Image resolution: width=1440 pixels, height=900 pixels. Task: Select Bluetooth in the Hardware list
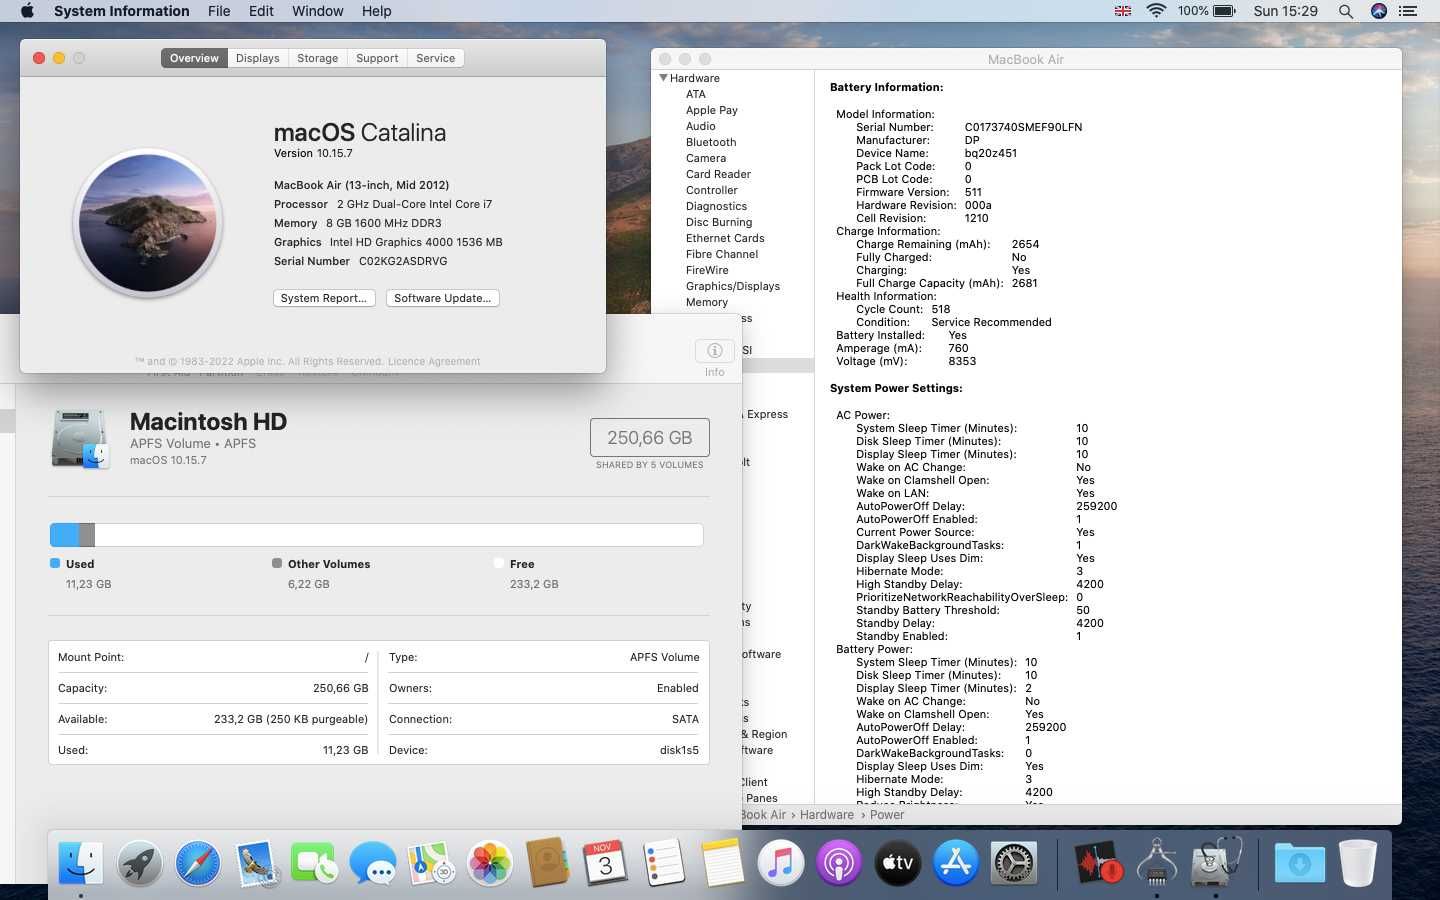[711, 142]
